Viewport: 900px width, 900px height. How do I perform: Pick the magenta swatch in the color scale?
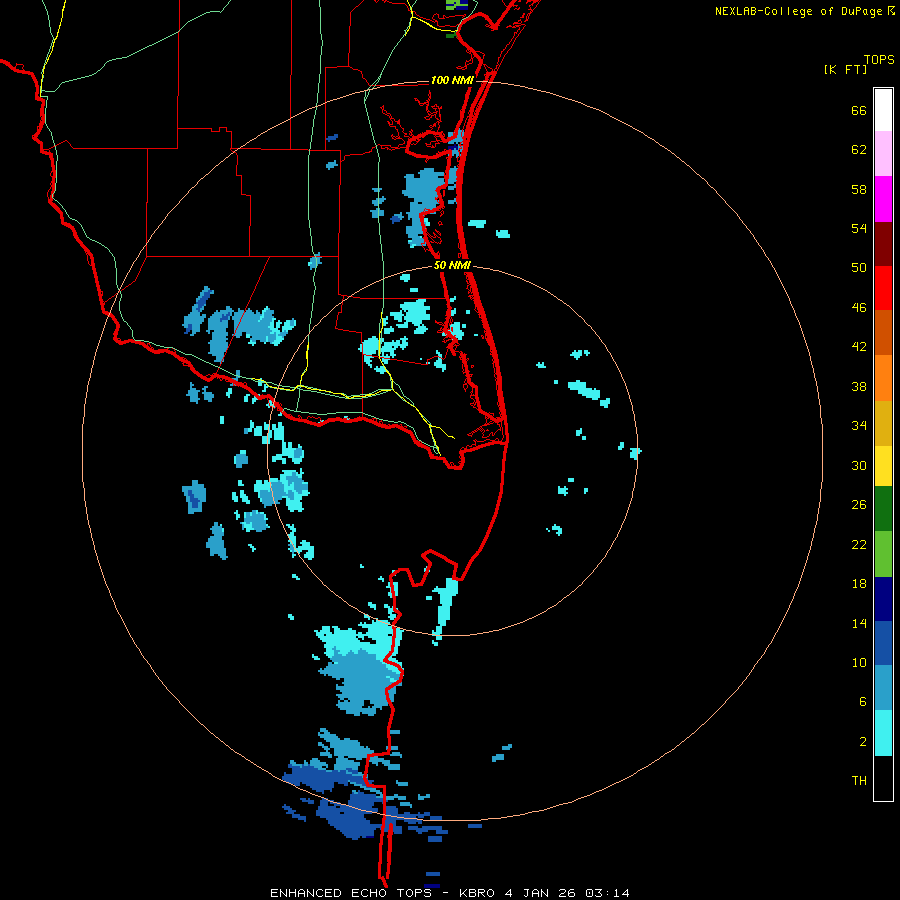(883, 199)
